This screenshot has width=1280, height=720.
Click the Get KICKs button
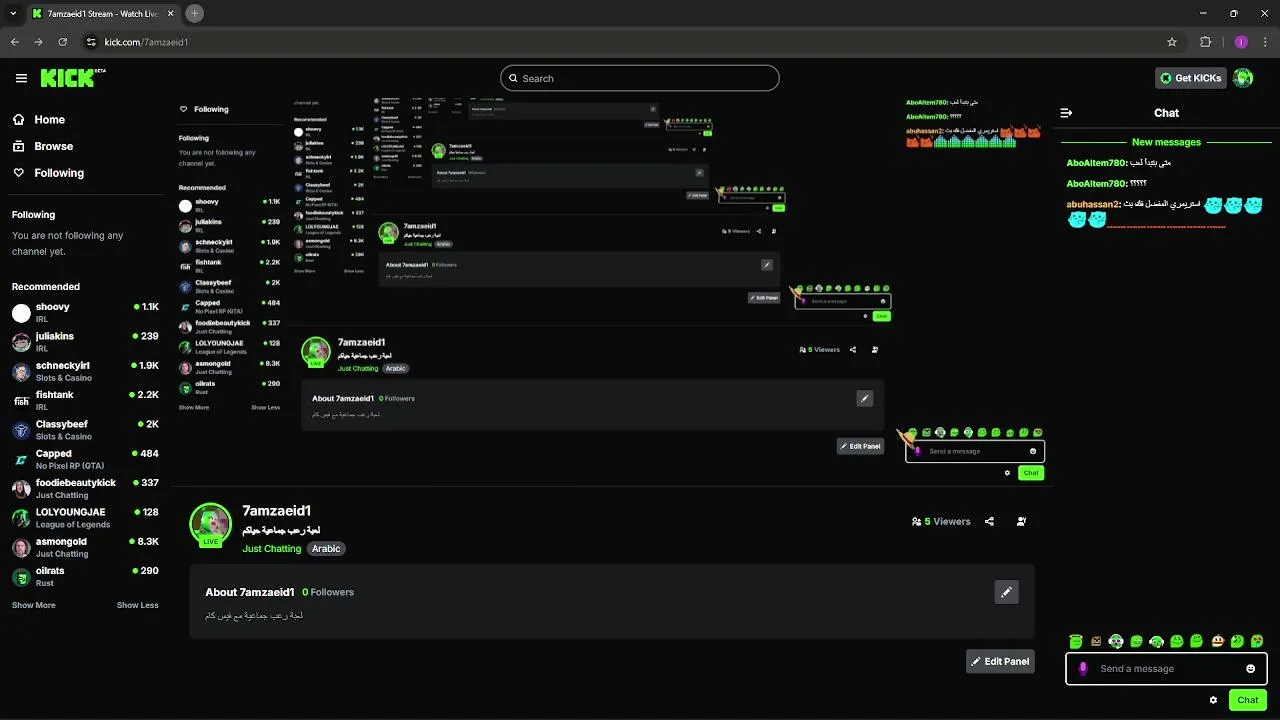pyautogui.click(x=1190, y=78)
